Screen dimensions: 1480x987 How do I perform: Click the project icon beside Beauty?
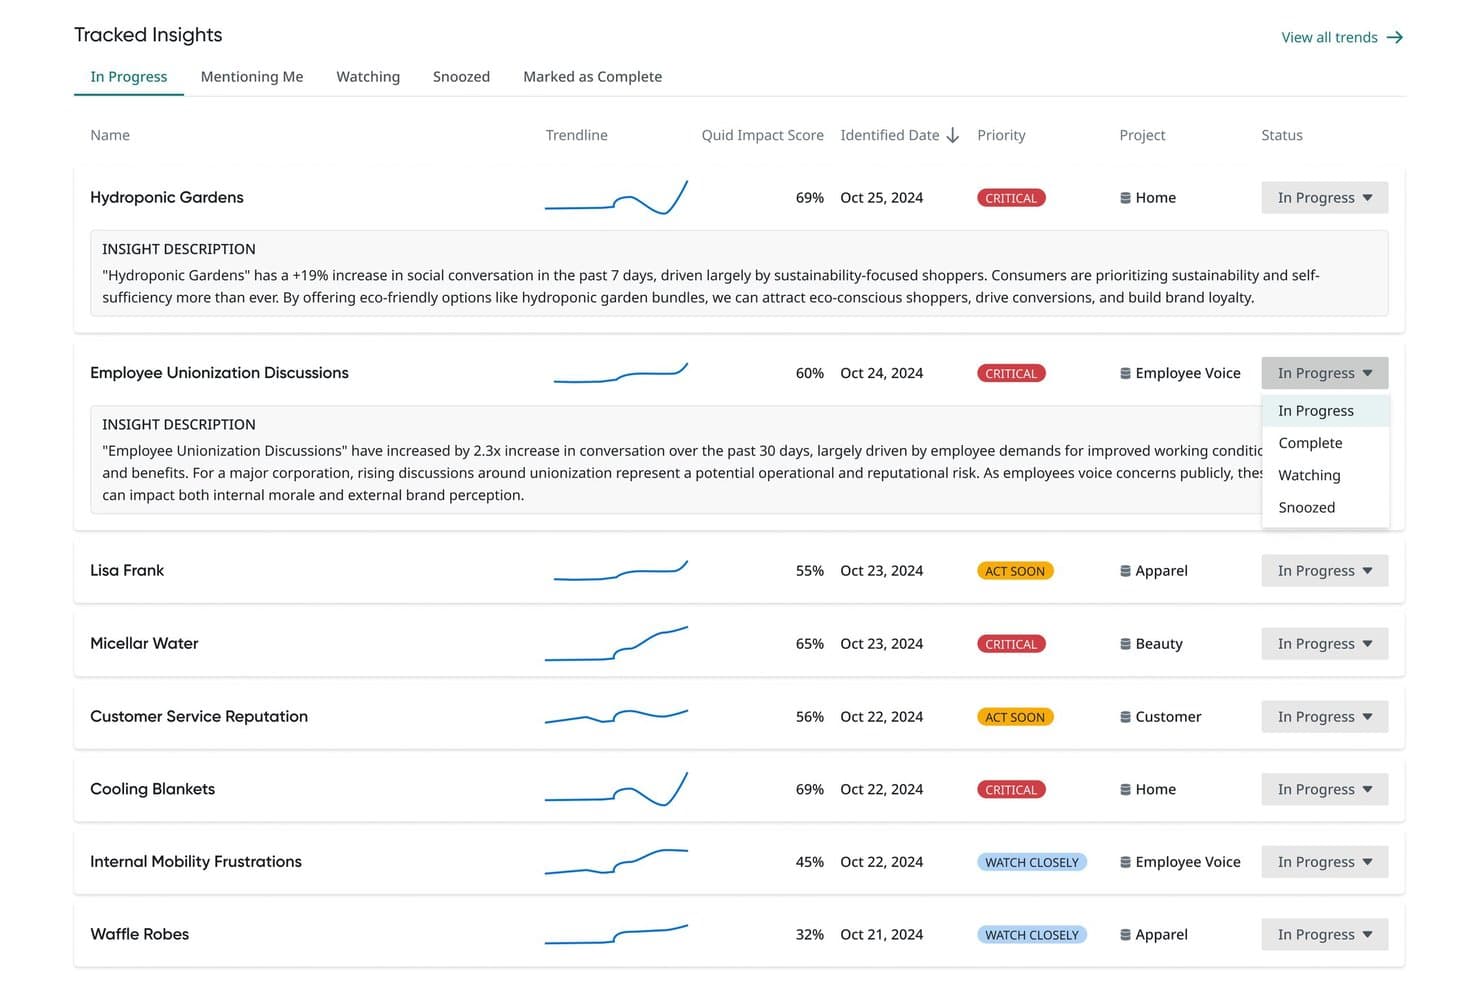pyautogui.click(x=1125, y=644)
